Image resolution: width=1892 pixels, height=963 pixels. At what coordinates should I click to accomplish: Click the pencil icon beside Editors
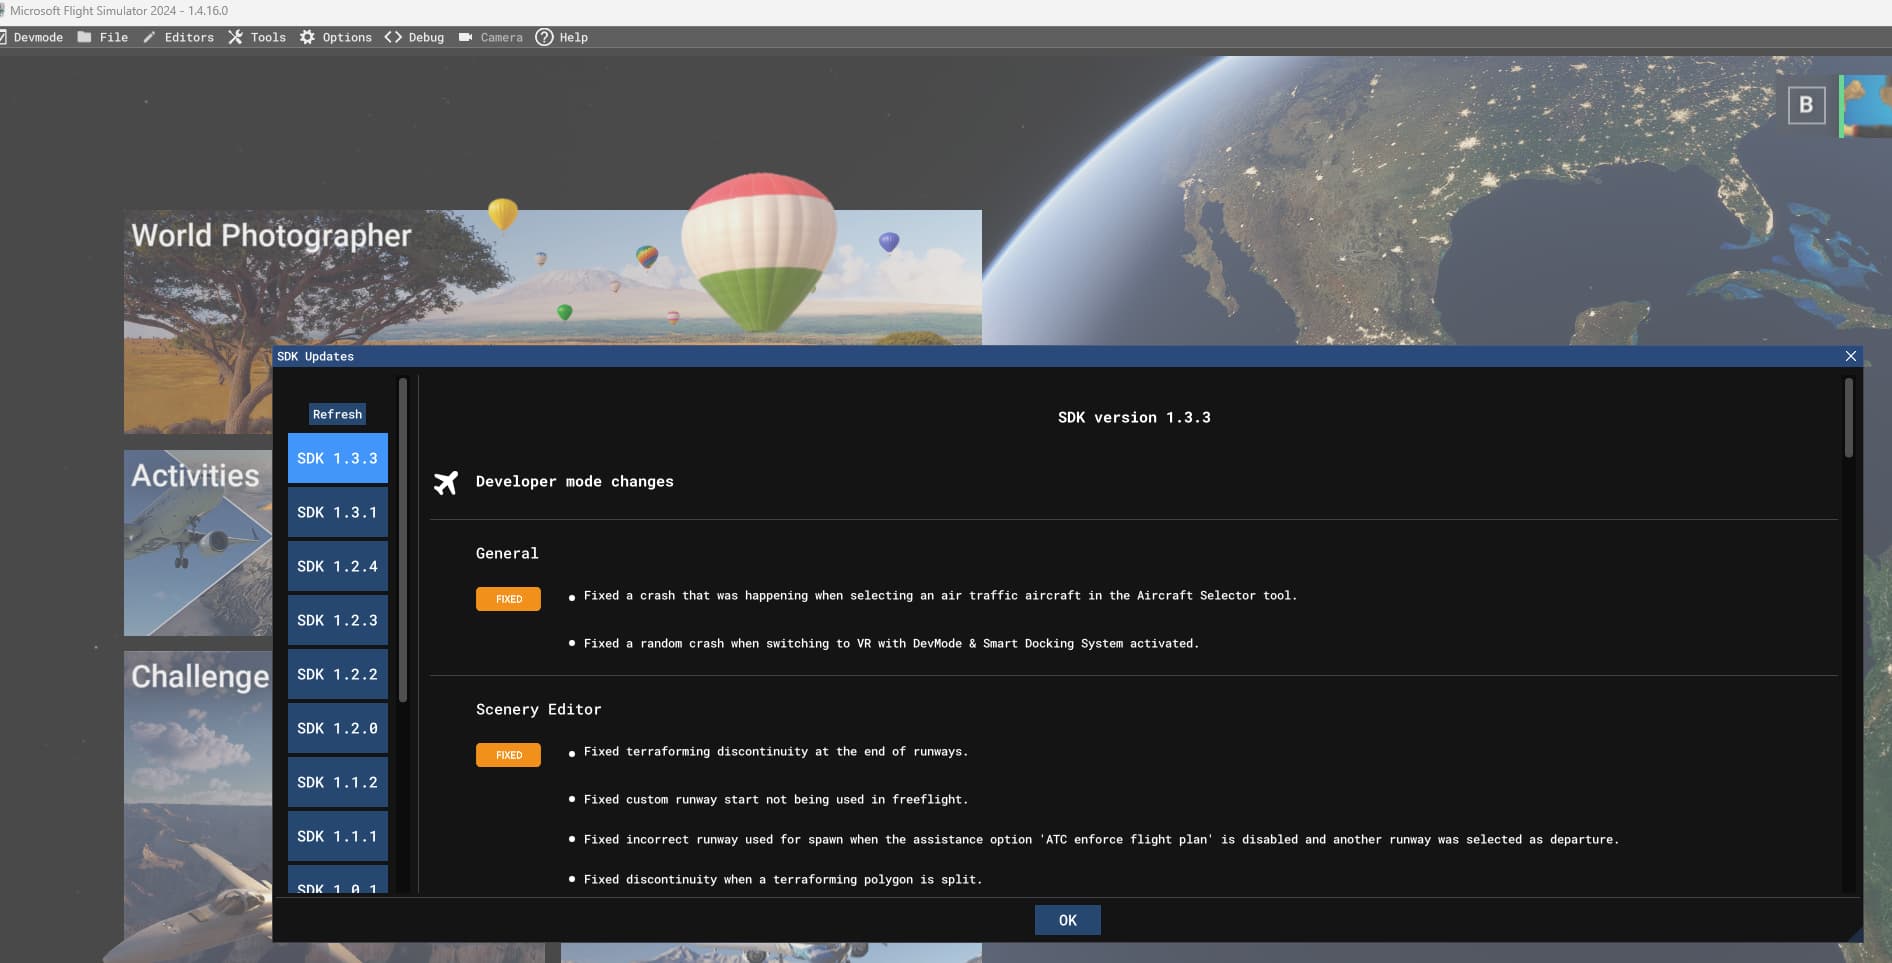click(149, 37)
